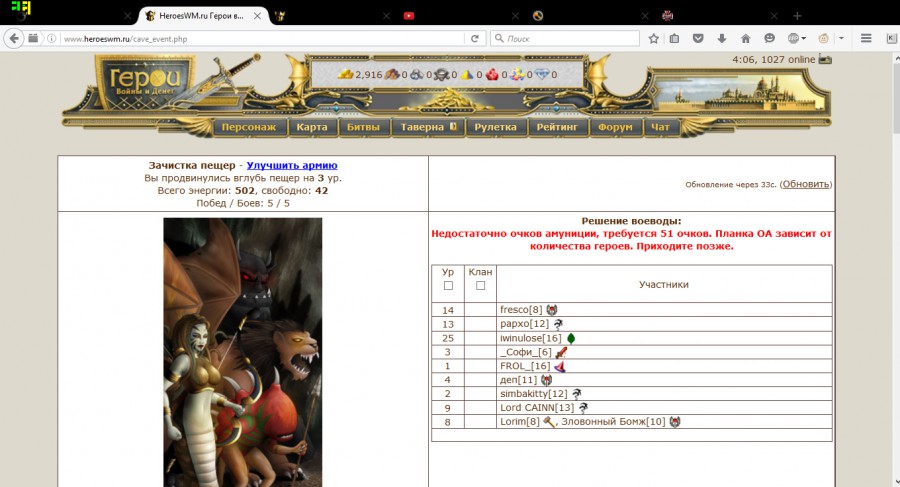Go back with browser back arrow

point(14,38)
